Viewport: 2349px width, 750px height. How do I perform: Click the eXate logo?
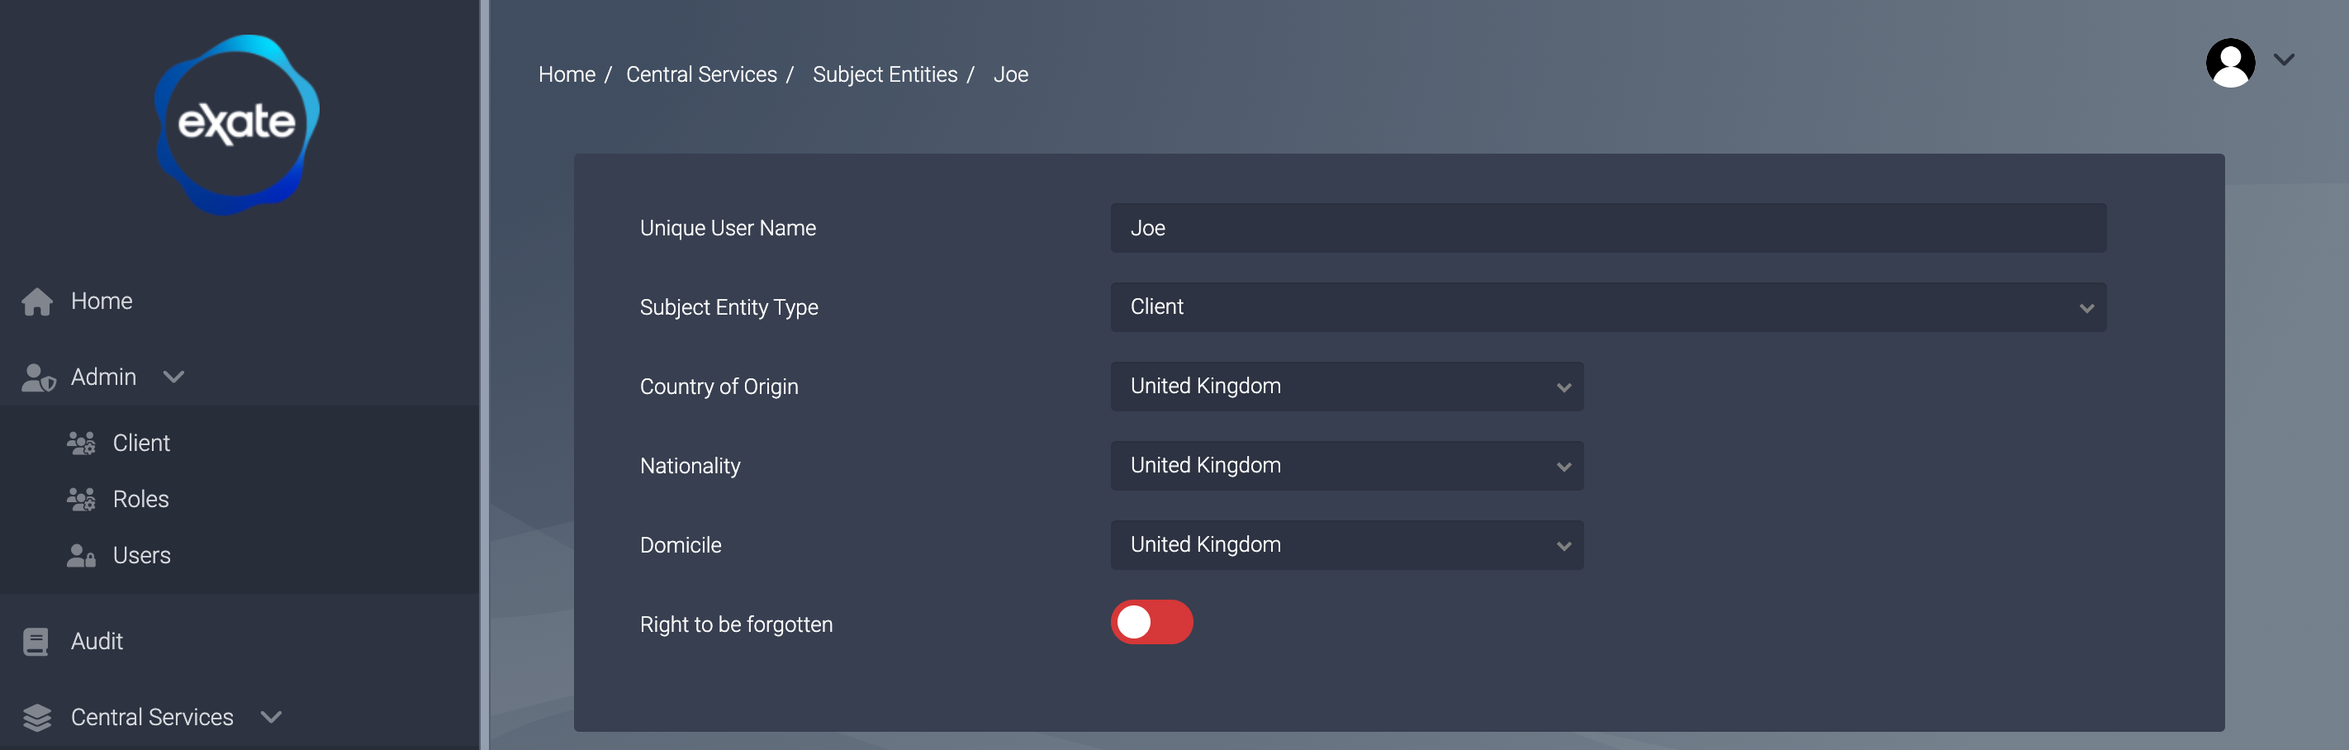pyautogui.click(x=237, y=124)
